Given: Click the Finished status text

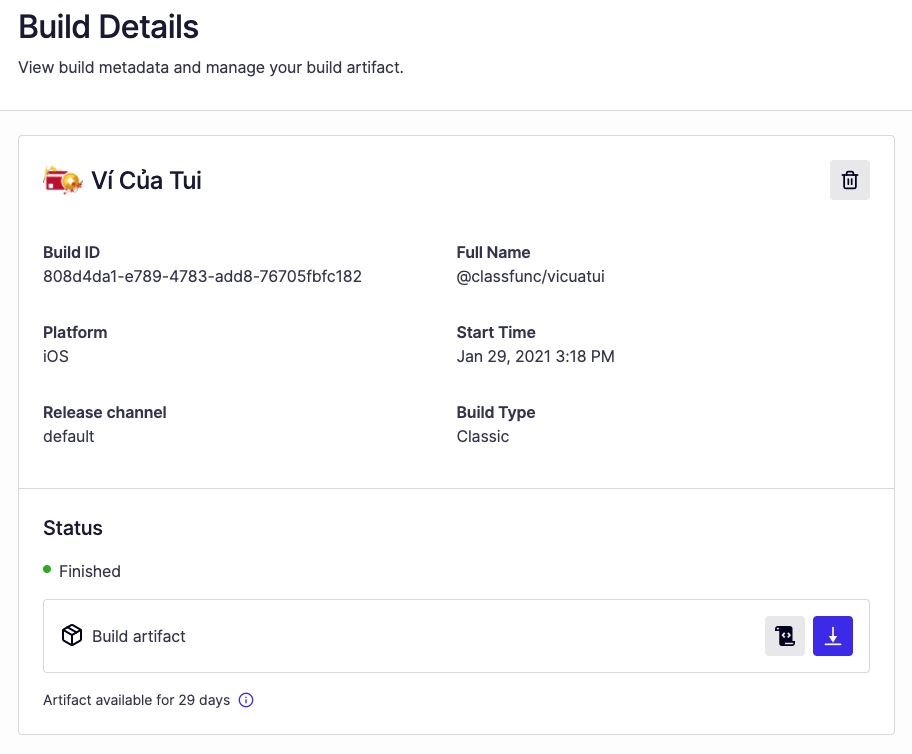Looking at the screenshot, I should point(90,571).
